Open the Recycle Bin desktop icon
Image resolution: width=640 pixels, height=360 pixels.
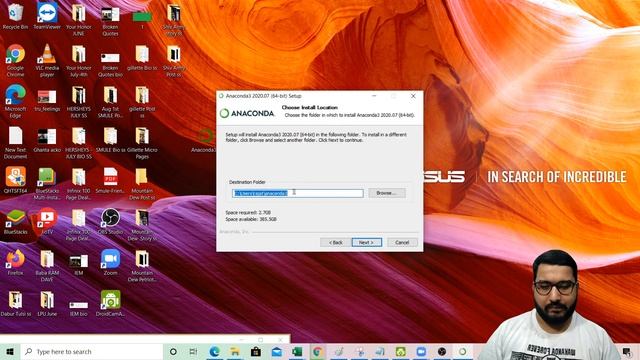[x=15, y=17]
